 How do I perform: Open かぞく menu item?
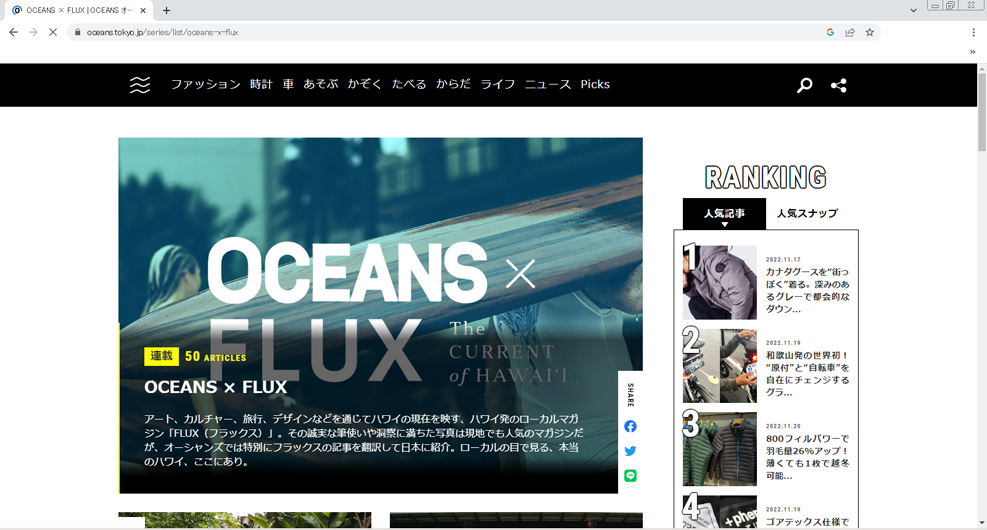364,84
